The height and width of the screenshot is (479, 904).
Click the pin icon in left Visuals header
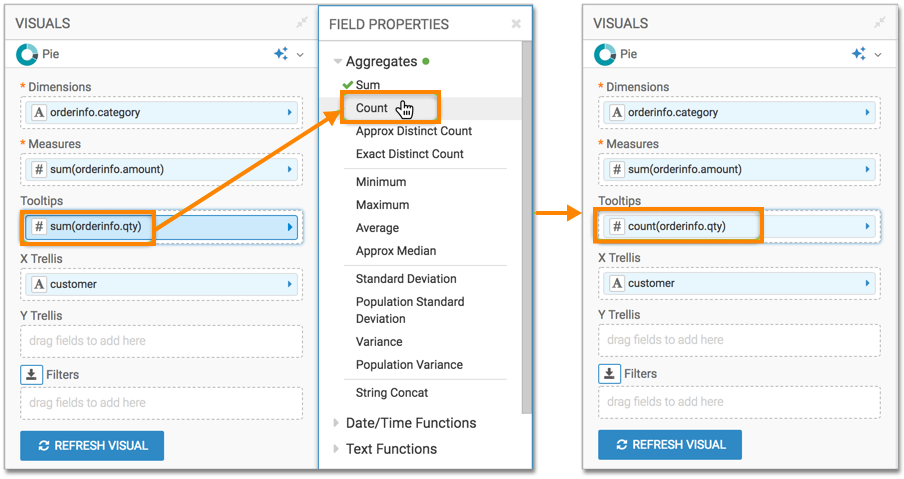tap(302, 22)
